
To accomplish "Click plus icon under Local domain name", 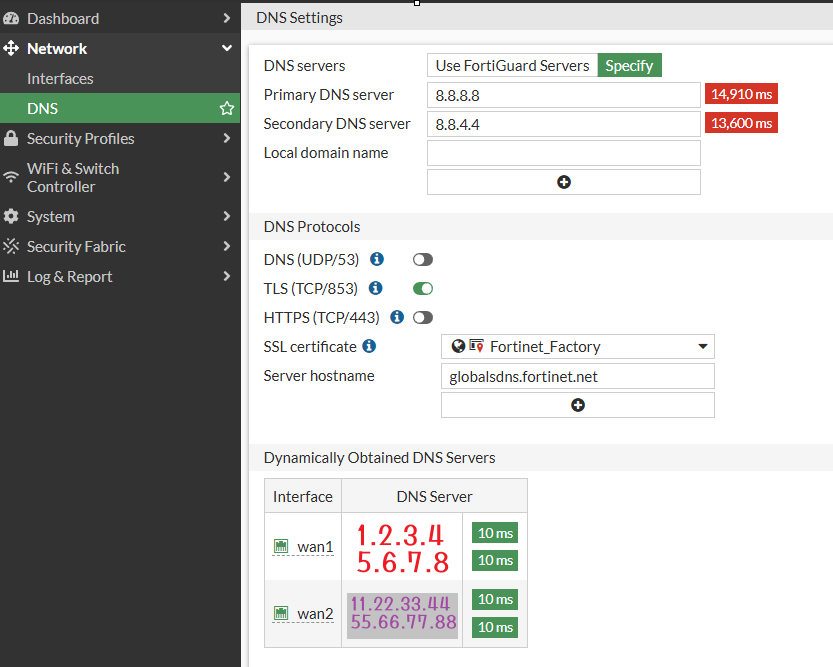I will 563,182.
